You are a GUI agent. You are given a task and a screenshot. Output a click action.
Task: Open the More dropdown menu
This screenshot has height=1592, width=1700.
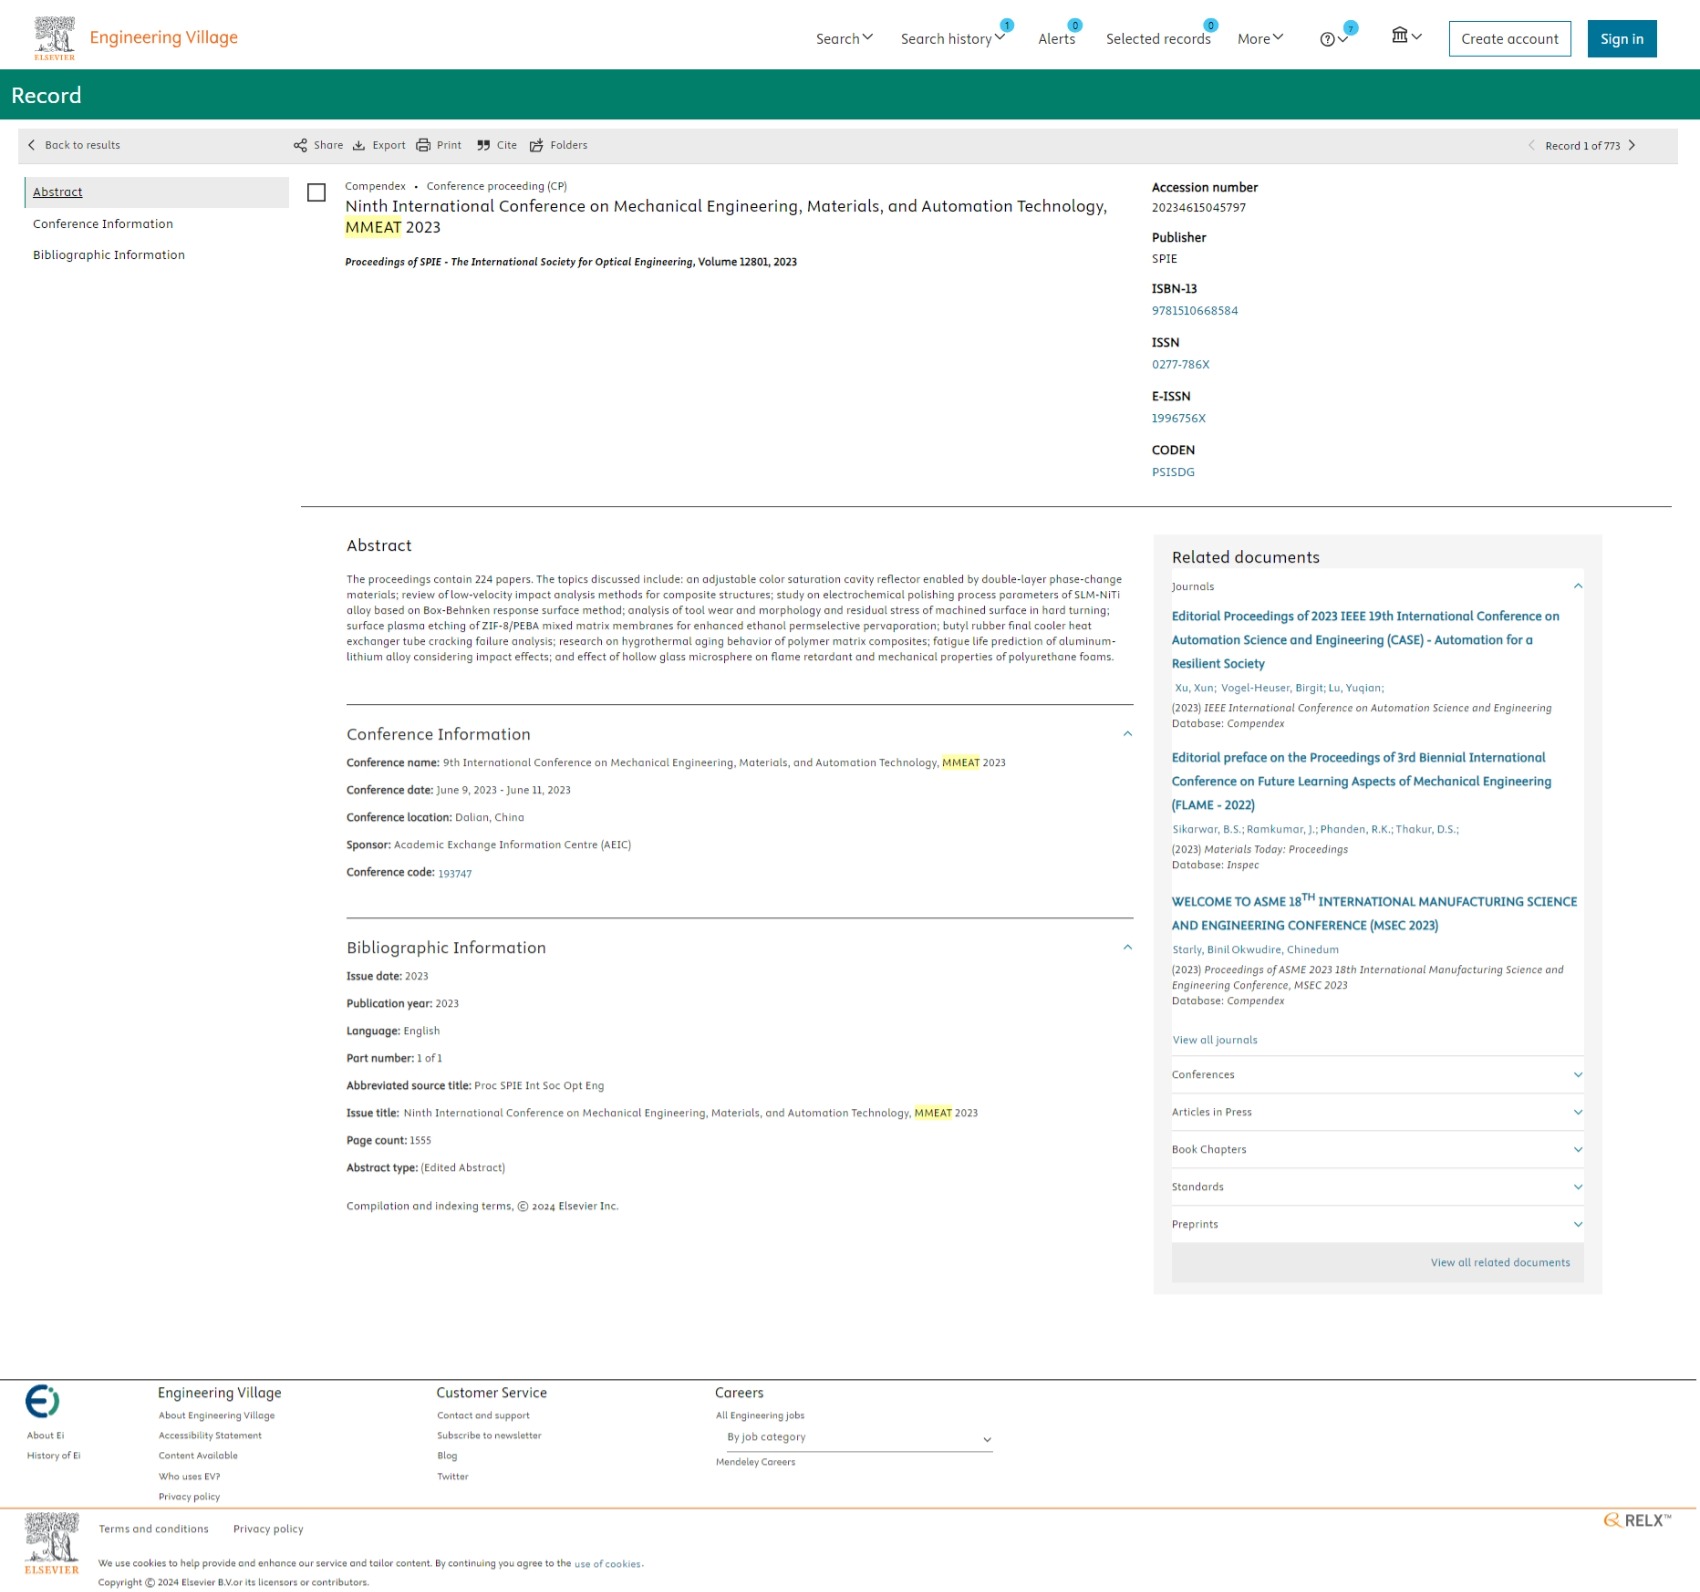[1260, 39]
